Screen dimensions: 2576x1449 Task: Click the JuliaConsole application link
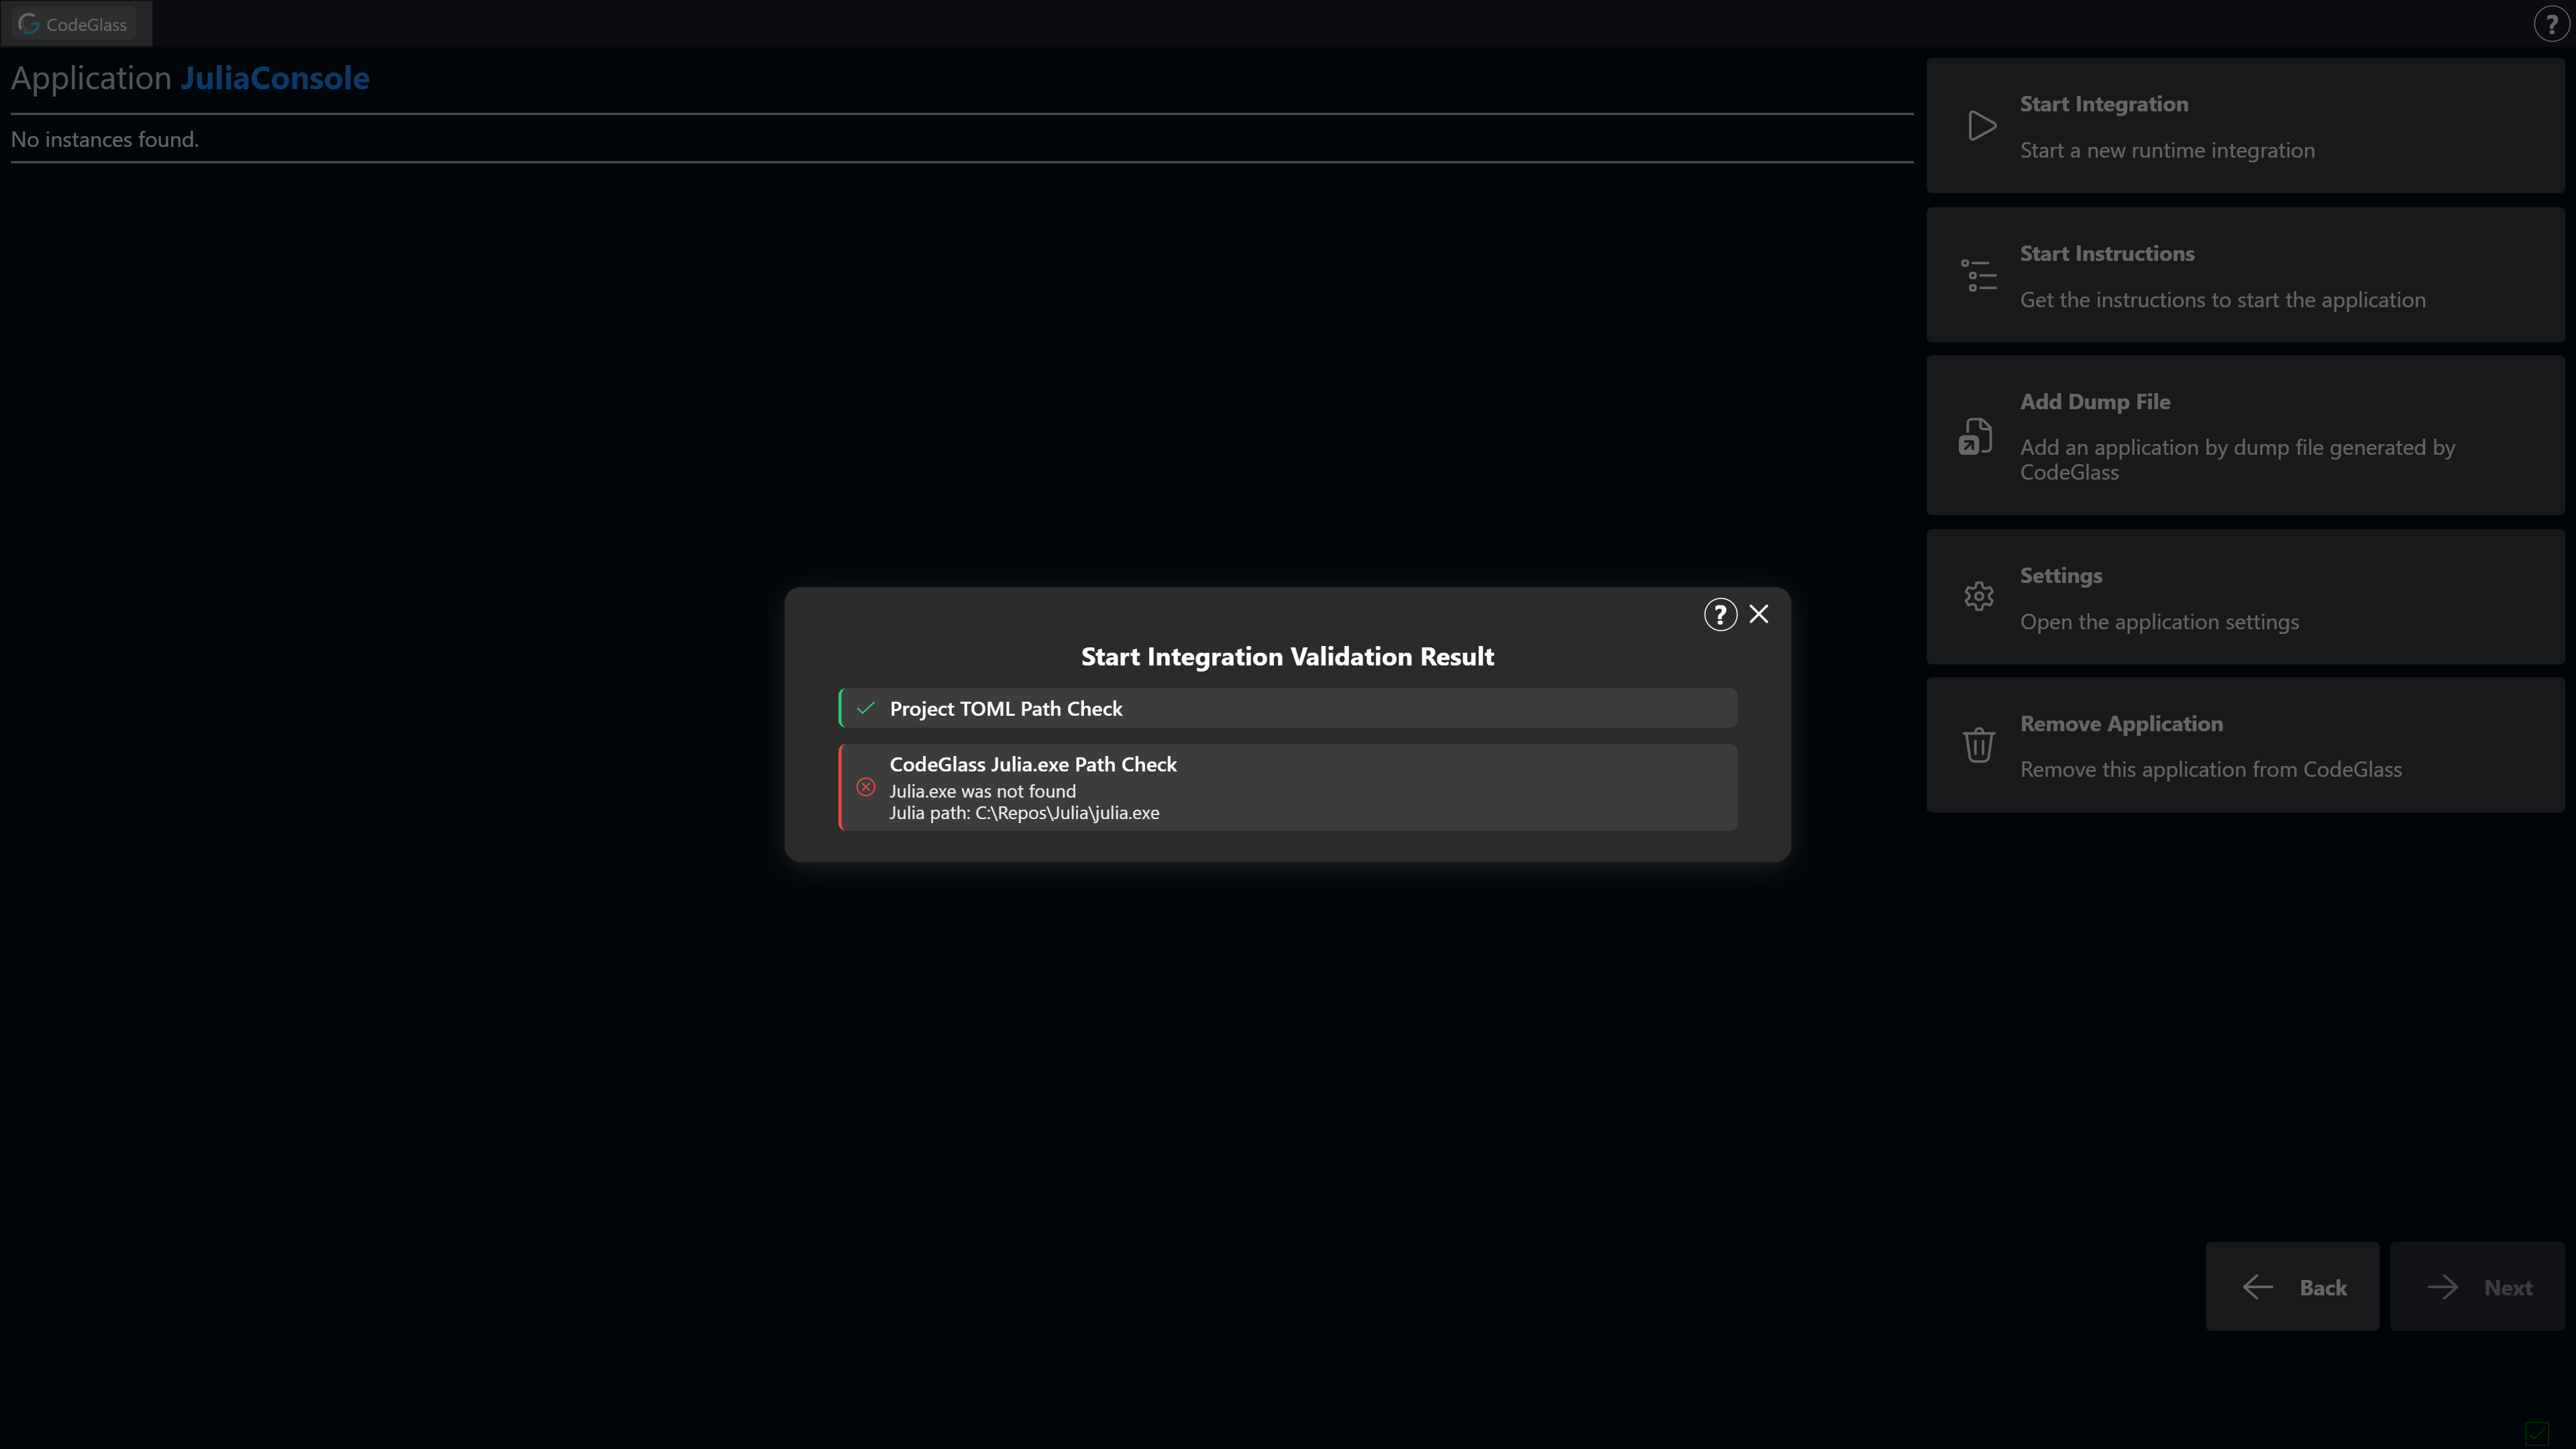[x=274, y=78]
